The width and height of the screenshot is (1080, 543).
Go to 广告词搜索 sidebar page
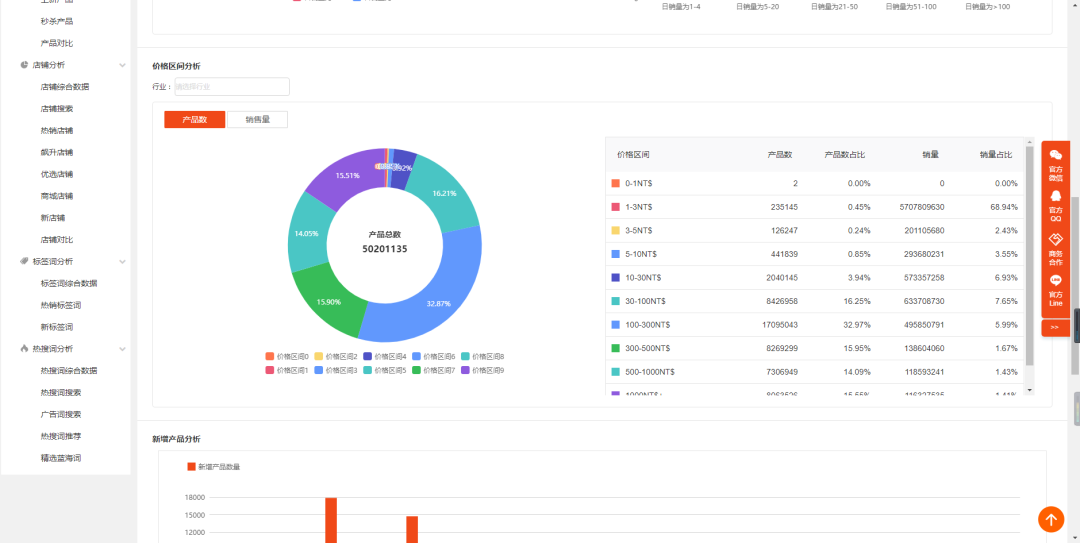click(x=61, y=414)
